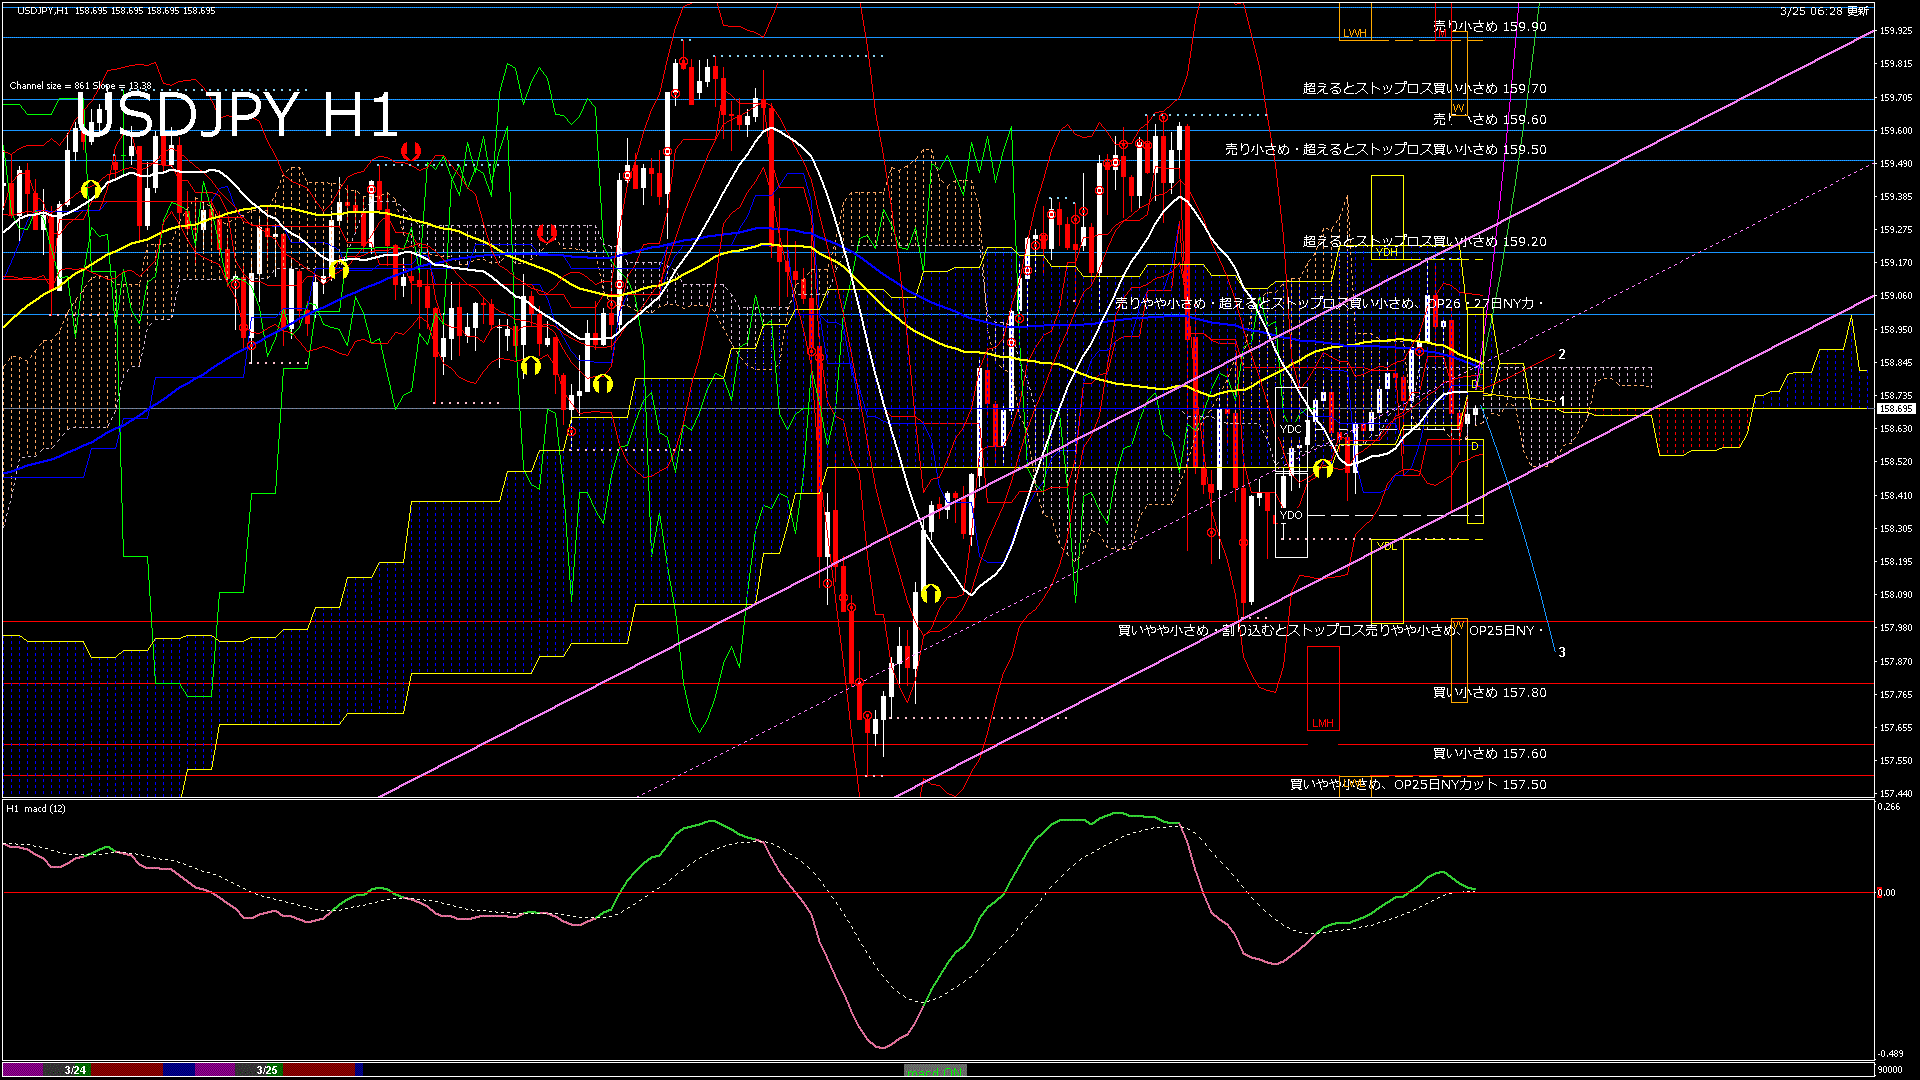The image size is (1920, 1080).
Task: Click the yellow YDL label box
Action: pos(1386,546)
